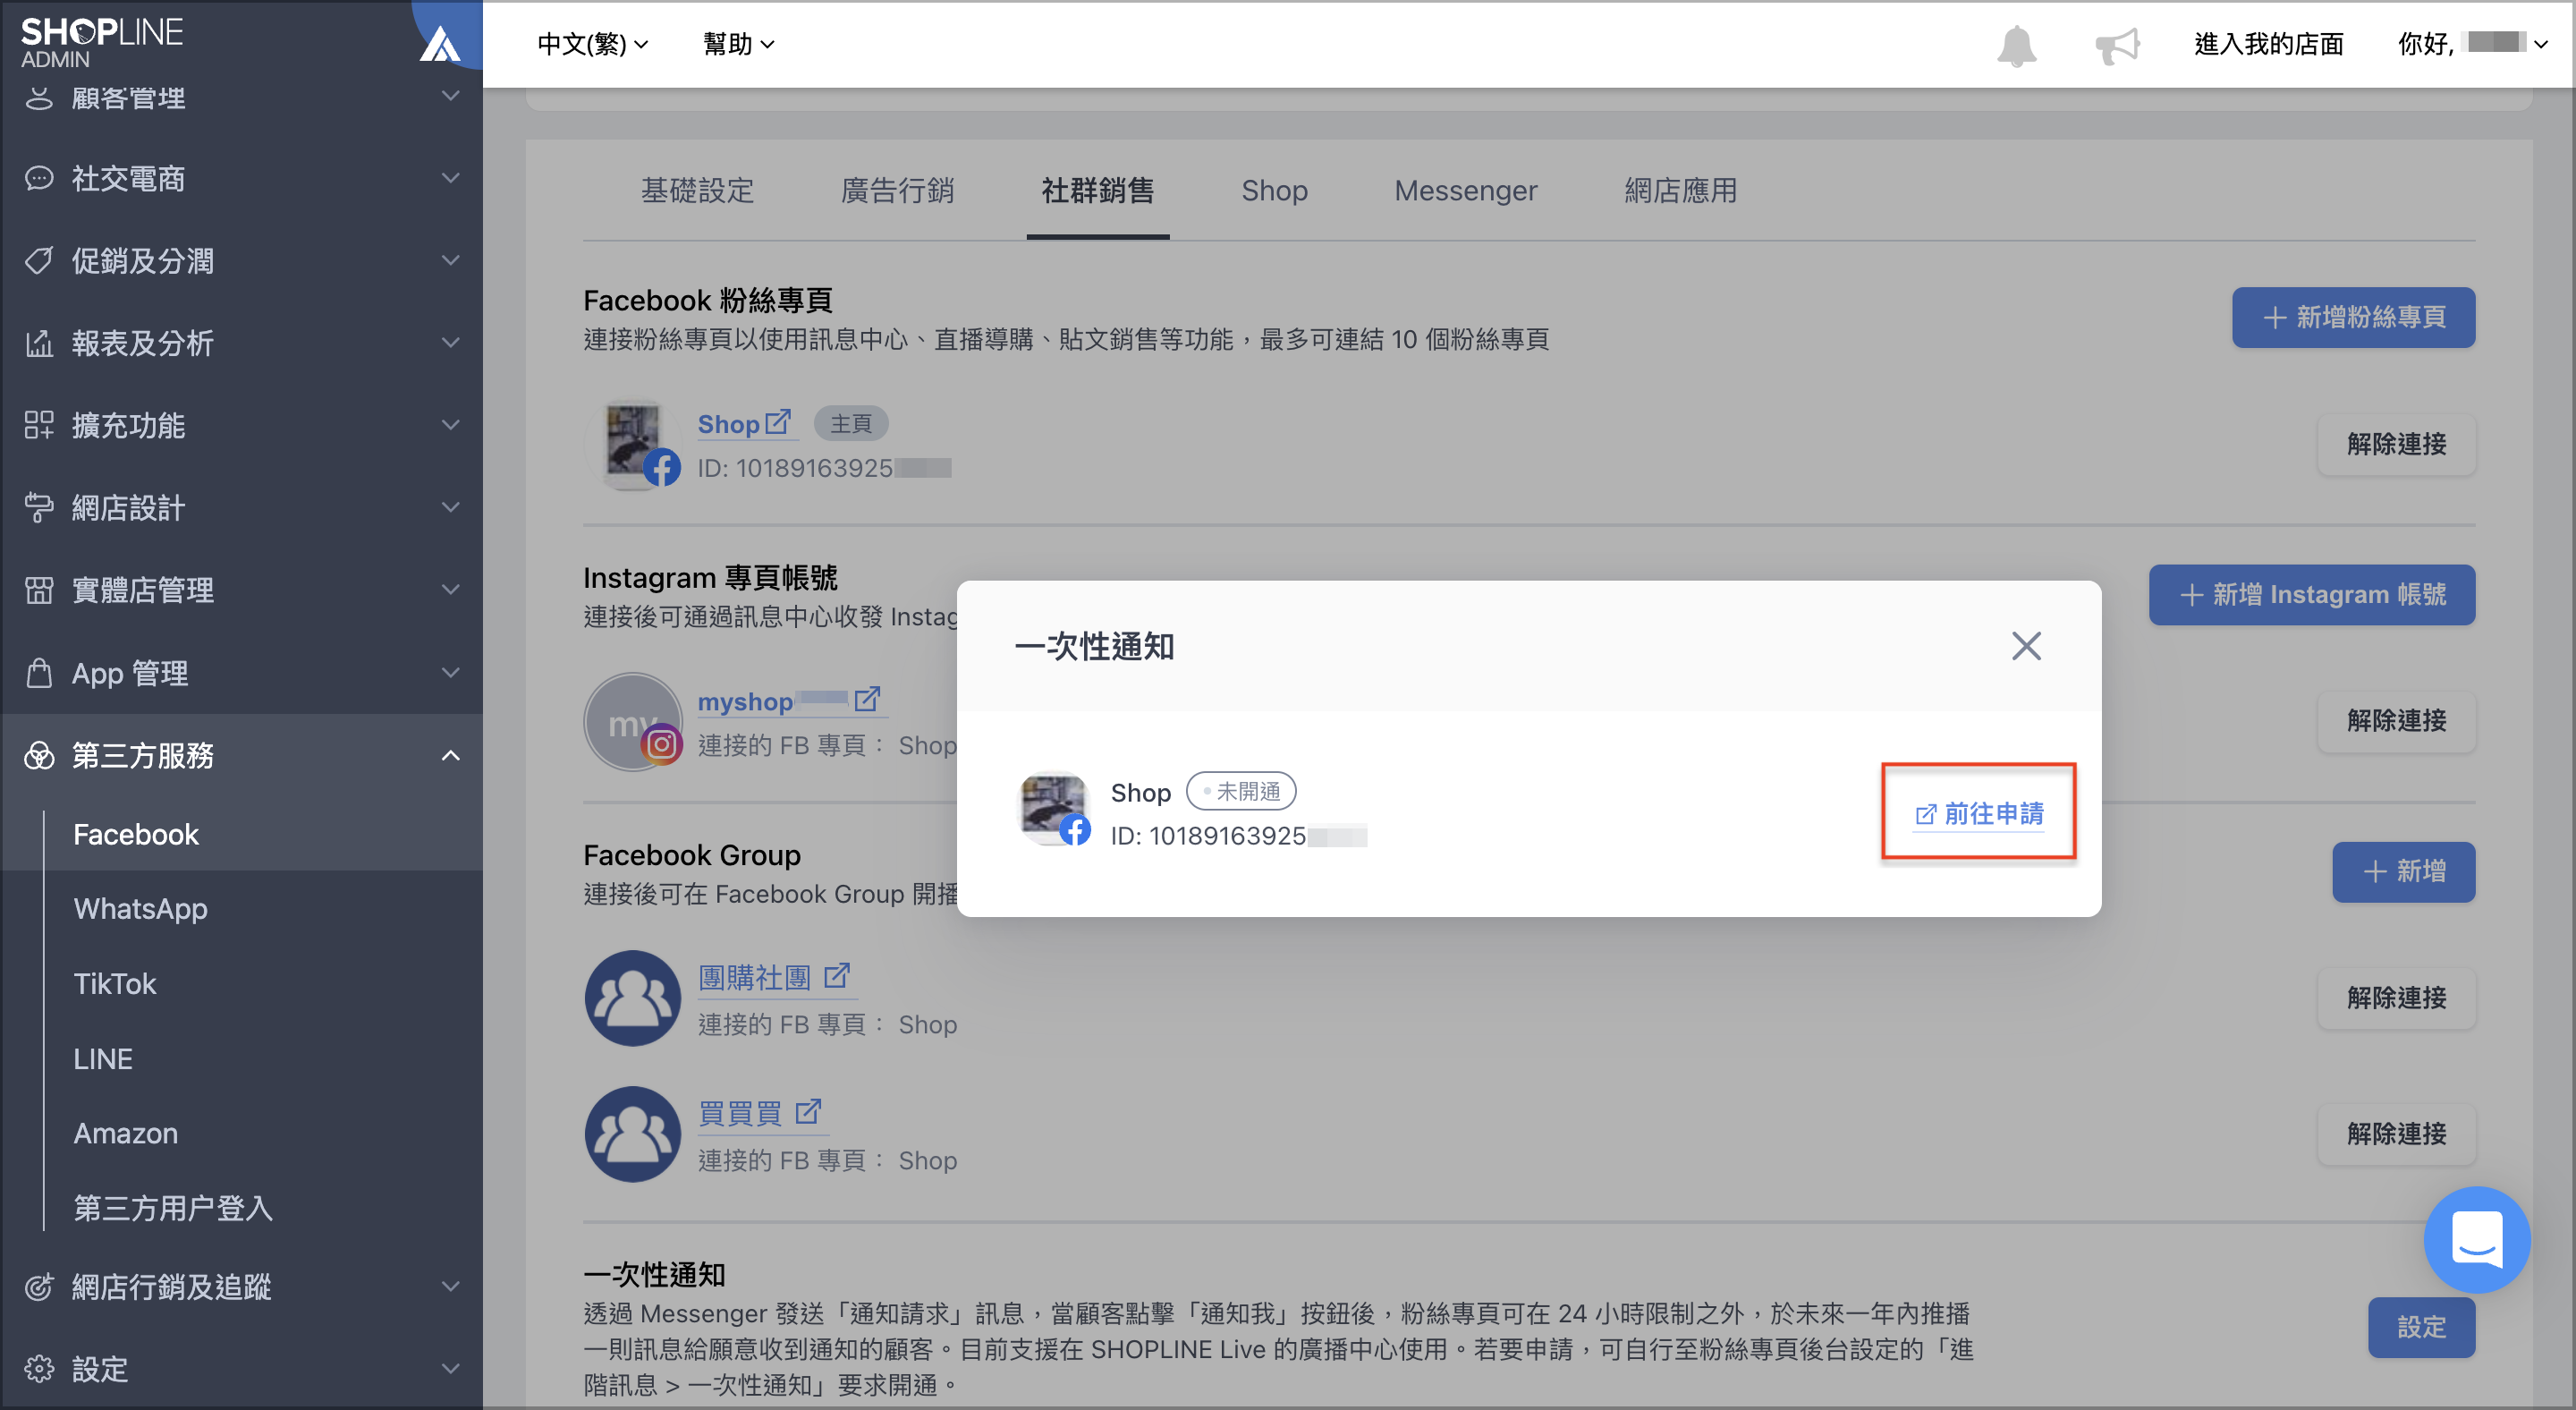Image resolution: width=2576 pixels, height=1410 pixels.
Task: Disconnect myshop Instagram via 解除連接
Action: click(x=2396, y=721)
